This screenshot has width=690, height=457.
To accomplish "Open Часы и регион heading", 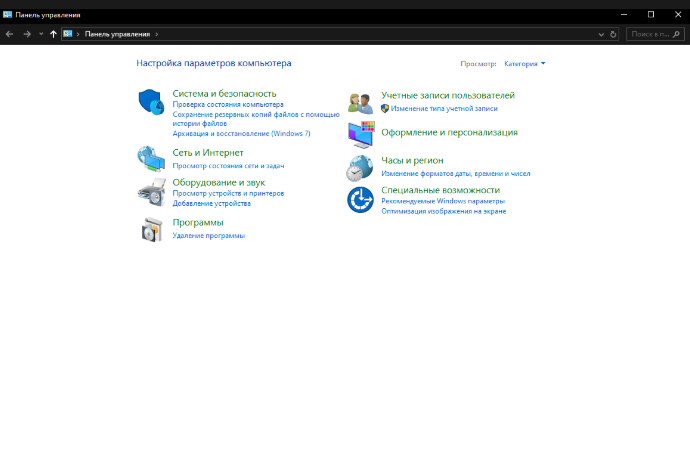I will tap(412, 161).
